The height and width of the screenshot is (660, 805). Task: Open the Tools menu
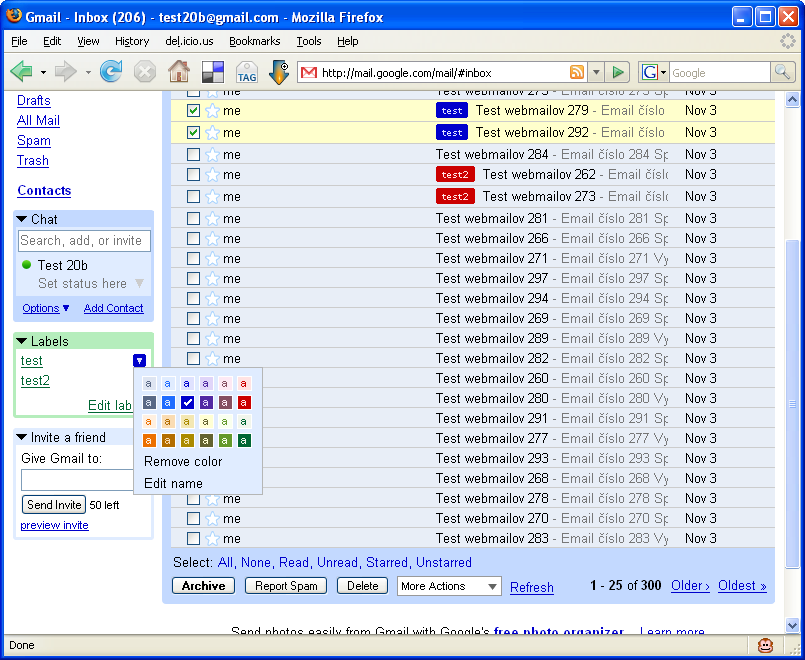pyautogui.click(x=309, y=41)
